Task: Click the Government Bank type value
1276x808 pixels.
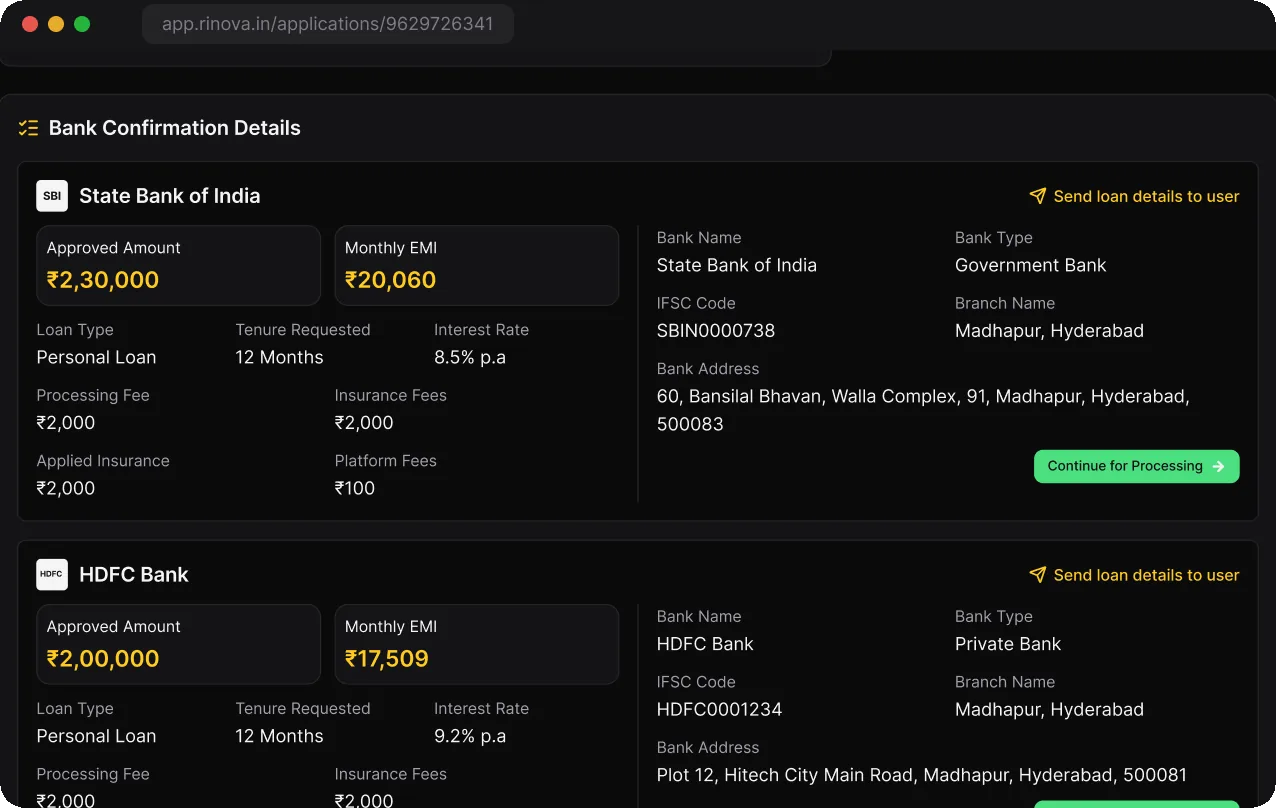Action: point(1031,265)
